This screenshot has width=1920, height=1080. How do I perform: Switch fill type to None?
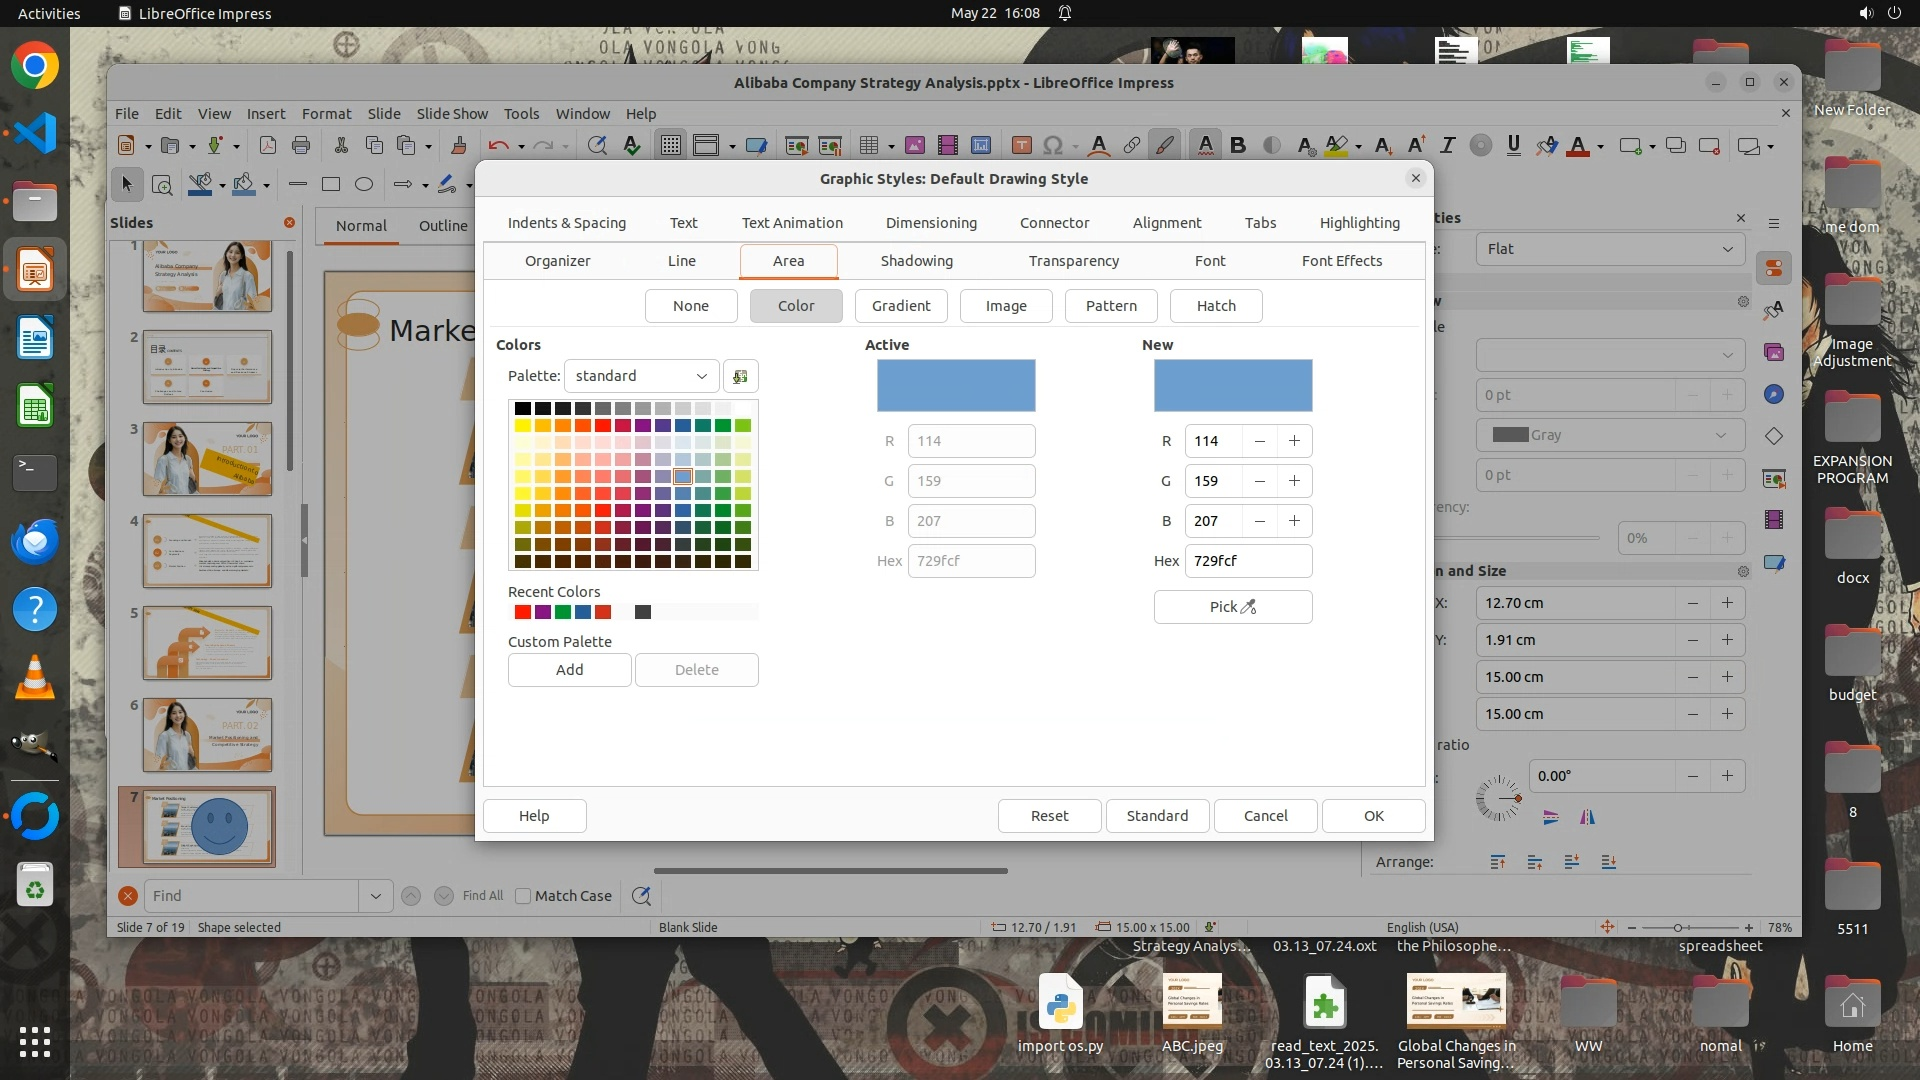click(x=690, y=306)
